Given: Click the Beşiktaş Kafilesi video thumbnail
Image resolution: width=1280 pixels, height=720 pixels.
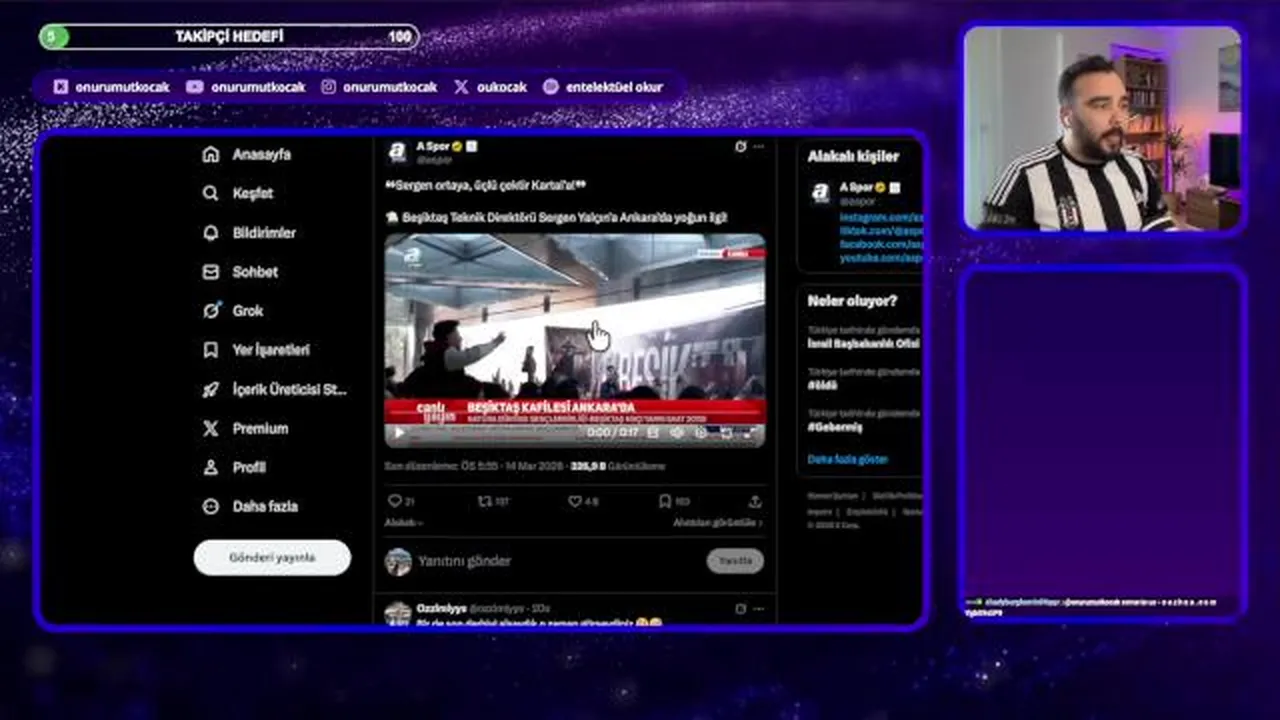Looking at the screenshot, I should (x=575, y=340).
